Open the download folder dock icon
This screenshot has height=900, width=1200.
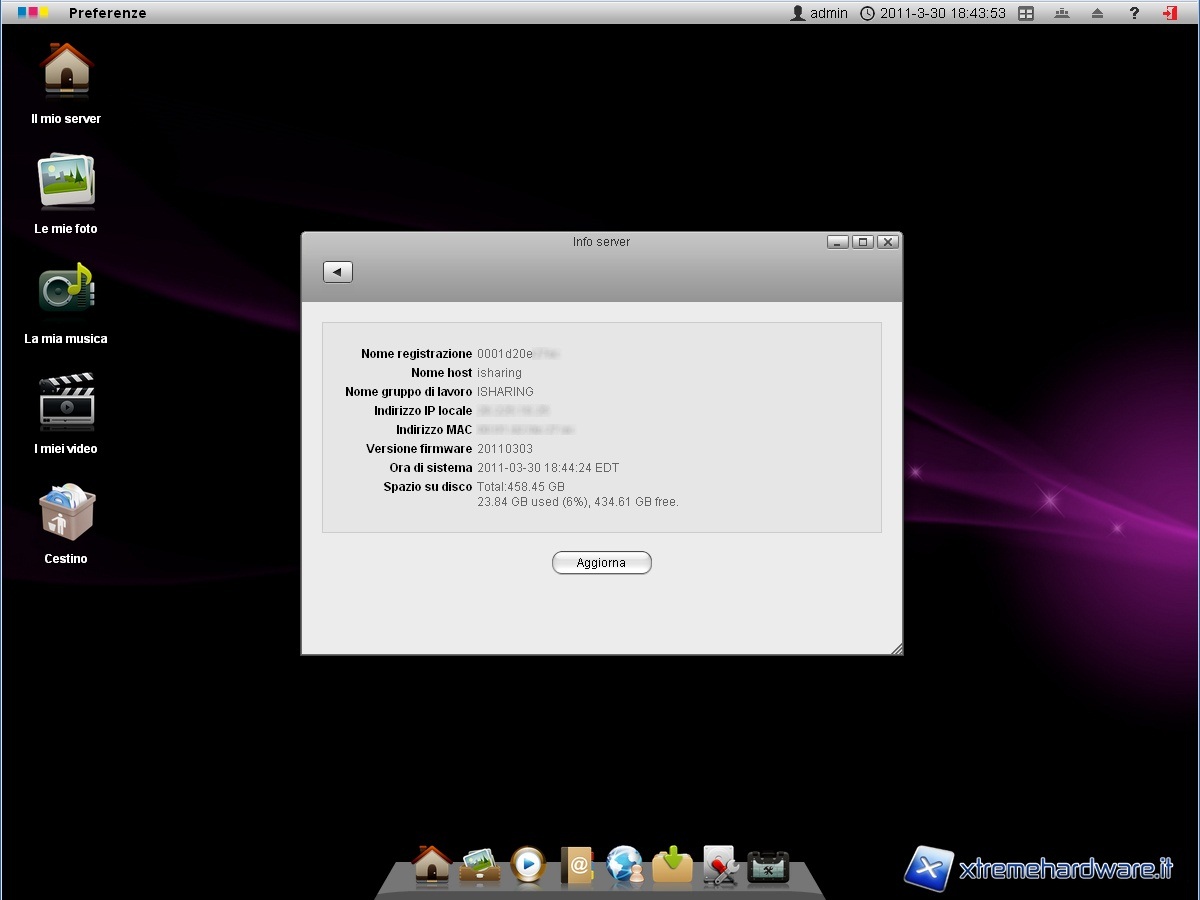(x=673, y=864)
